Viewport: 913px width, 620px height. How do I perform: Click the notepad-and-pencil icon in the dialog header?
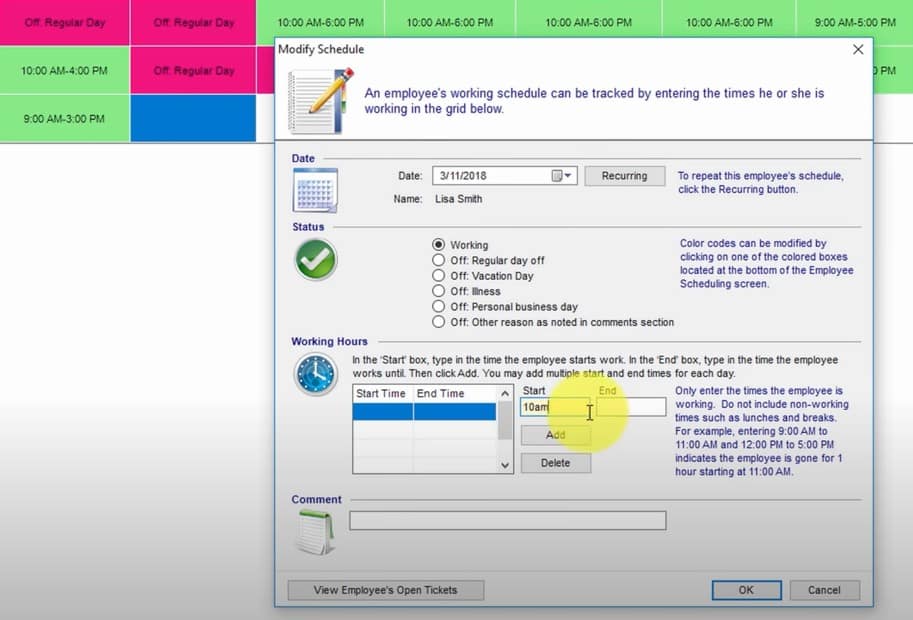(x=321, y=101)
